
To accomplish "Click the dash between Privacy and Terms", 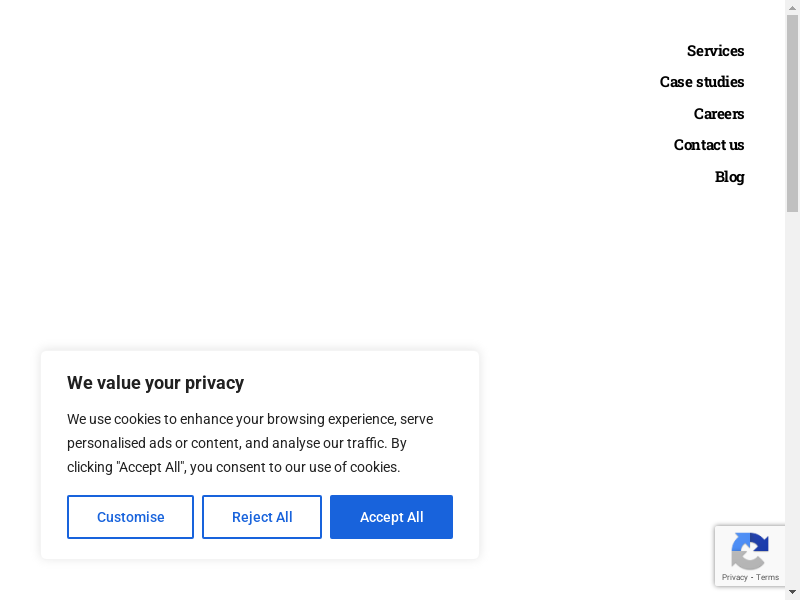I will point(751,577).
